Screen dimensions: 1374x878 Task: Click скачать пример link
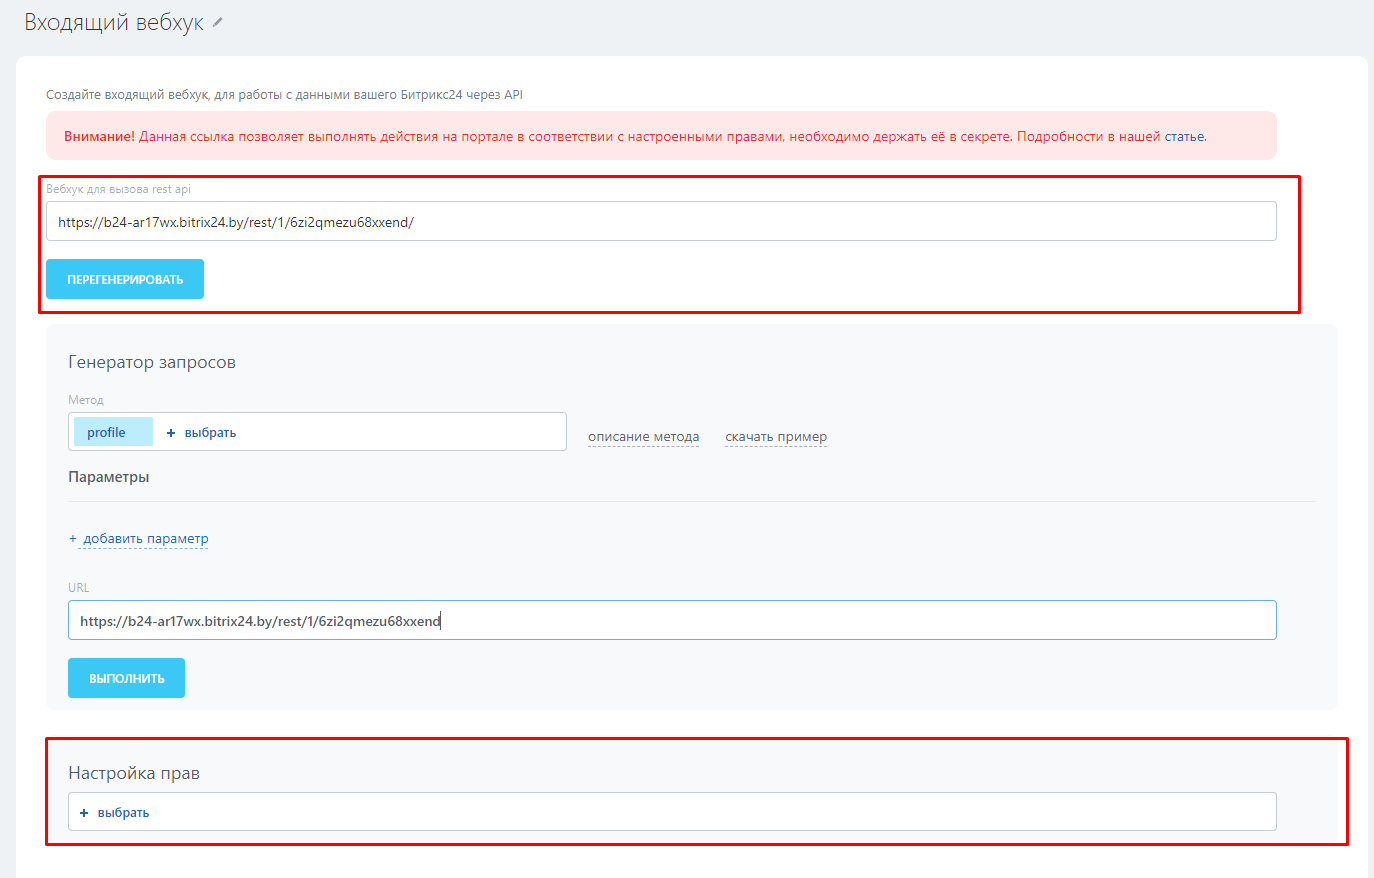pos(776,437)
